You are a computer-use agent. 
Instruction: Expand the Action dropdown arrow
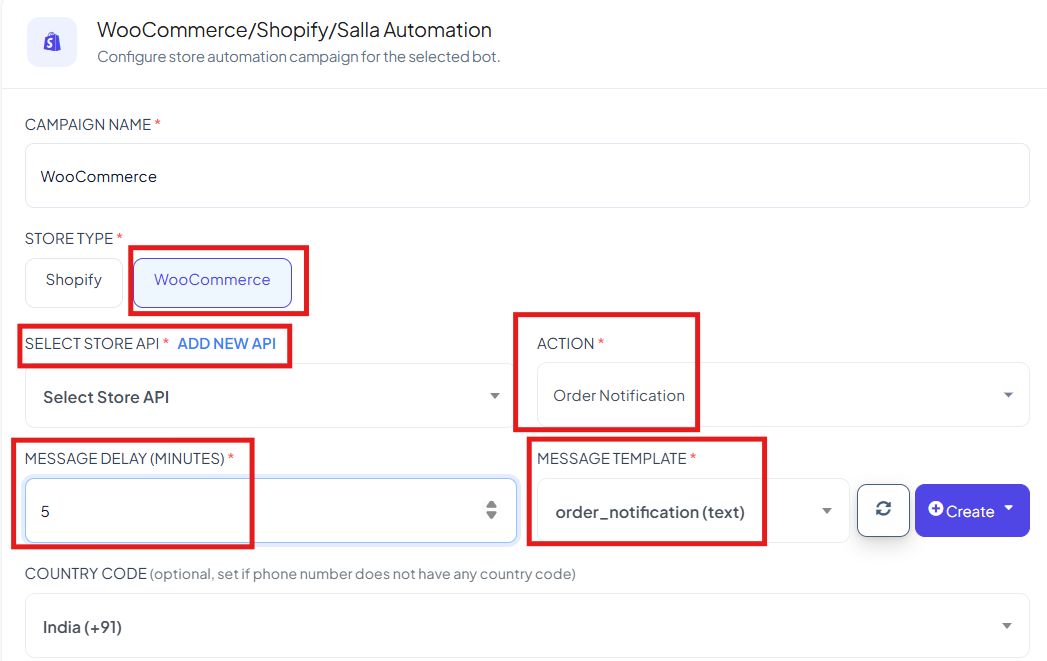pyautogui.click(x=1008, y=395)
